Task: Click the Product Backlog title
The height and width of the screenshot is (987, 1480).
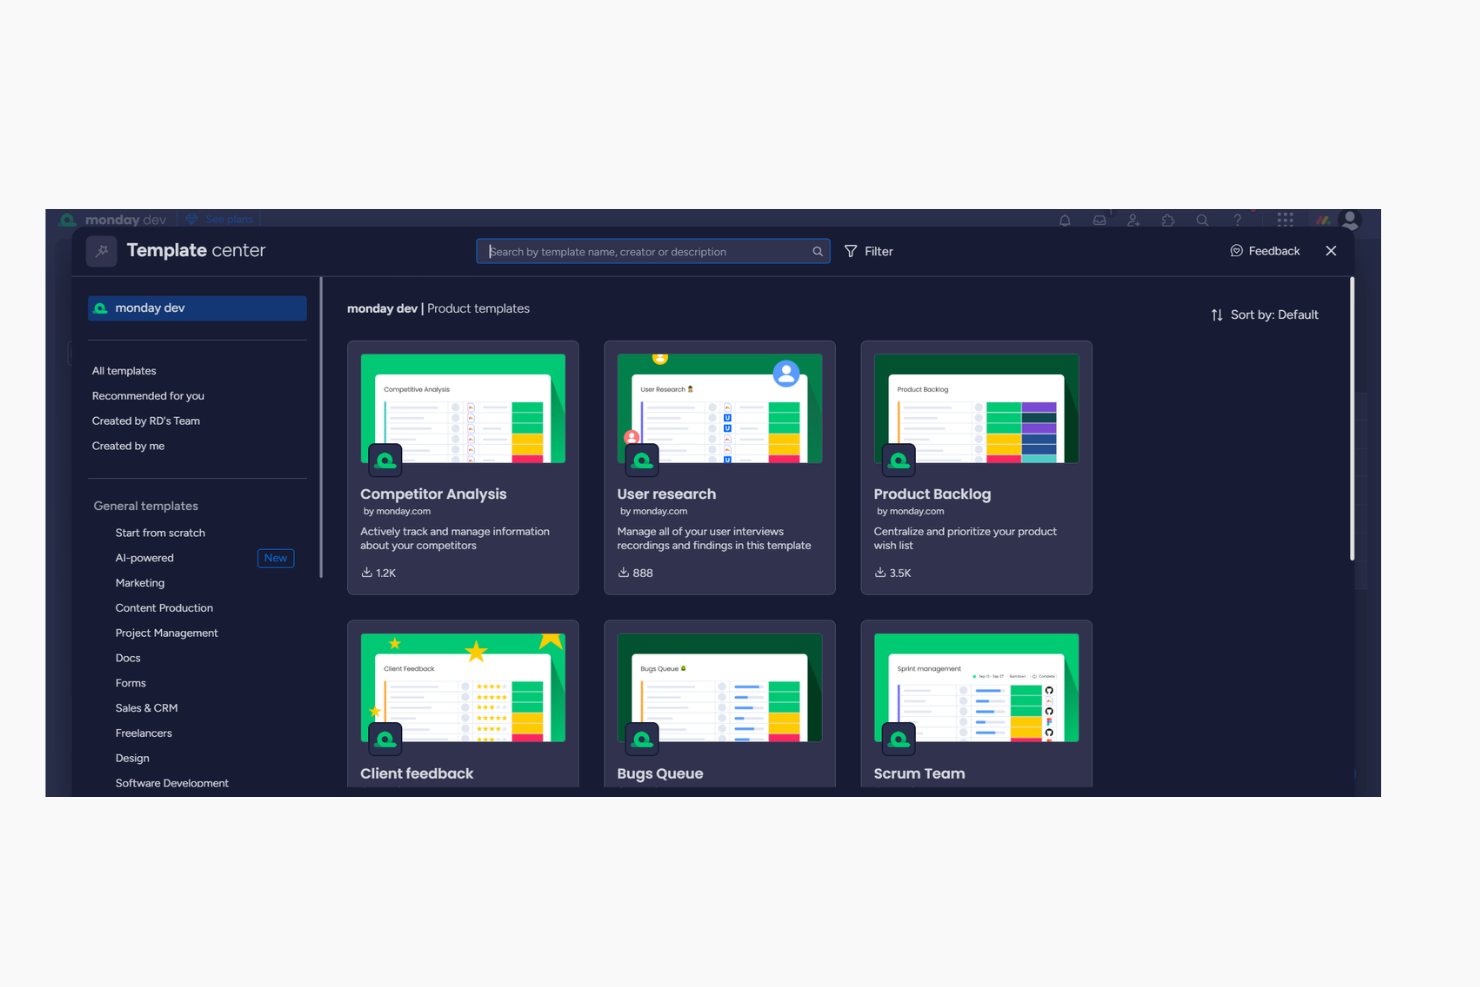Action: (x=932, y=494)
